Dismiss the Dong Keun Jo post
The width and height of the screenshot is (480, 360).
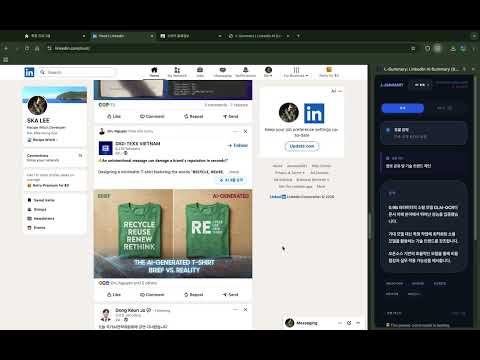(245, 310)
